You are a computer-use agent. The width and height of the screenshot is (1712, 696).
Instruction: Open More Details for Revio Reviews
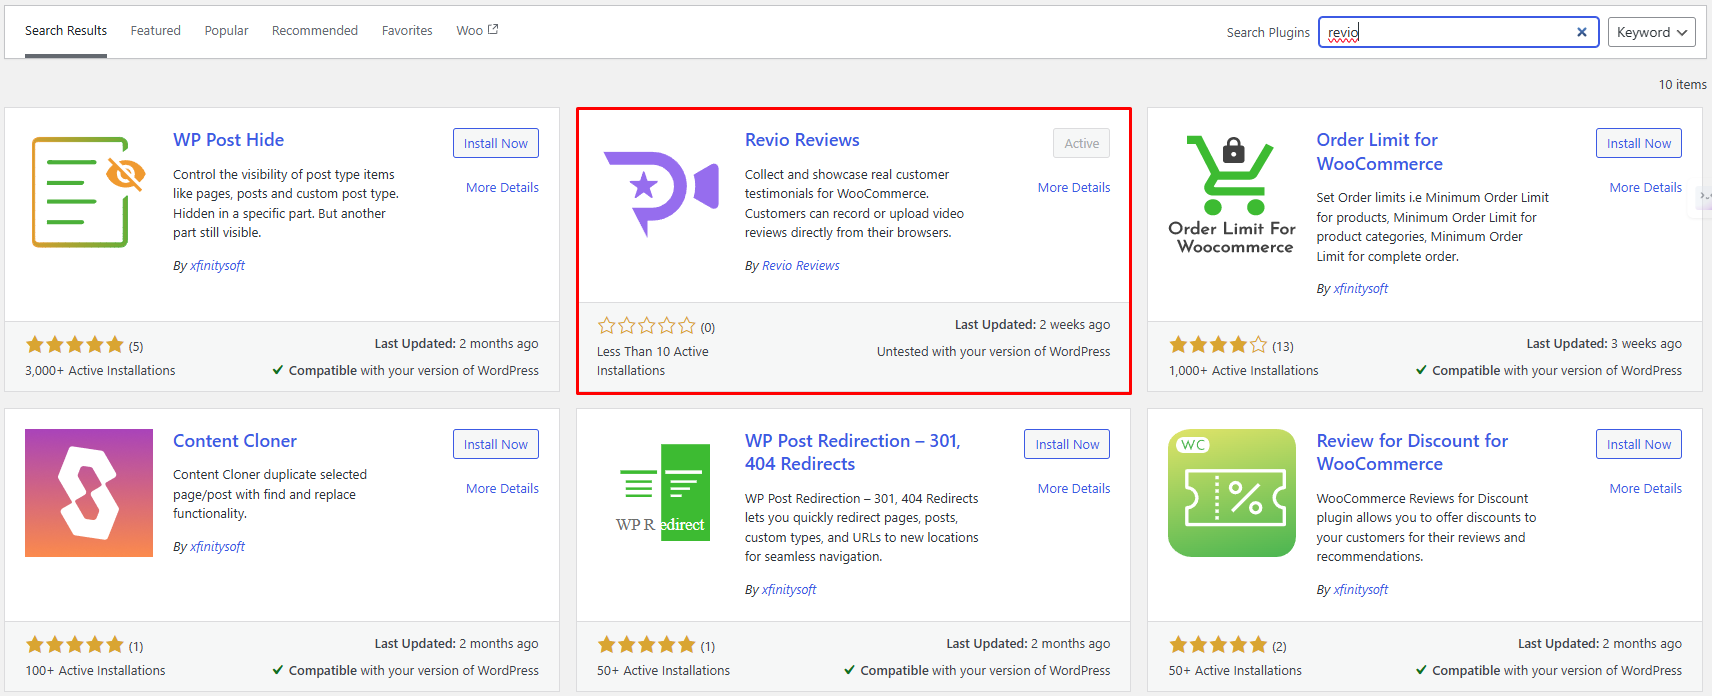pos(1074,187)
